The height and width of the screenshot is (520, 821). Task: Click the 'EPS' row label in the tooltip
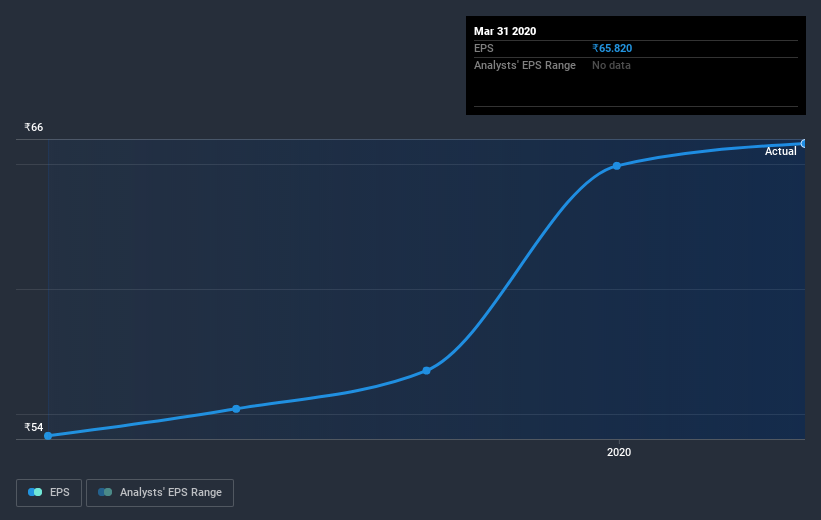pos(483,48)
